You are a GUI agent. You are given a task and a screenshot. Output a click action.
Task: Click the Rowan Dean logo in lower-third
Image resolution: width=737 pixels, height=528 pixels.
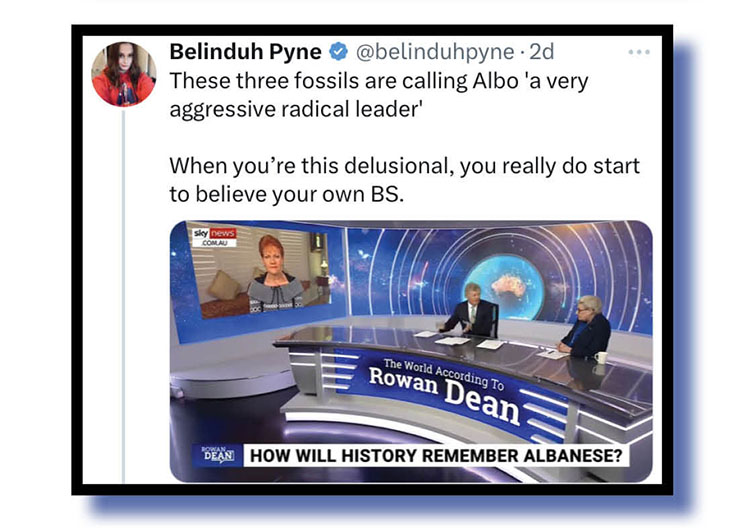click(218, 455)
